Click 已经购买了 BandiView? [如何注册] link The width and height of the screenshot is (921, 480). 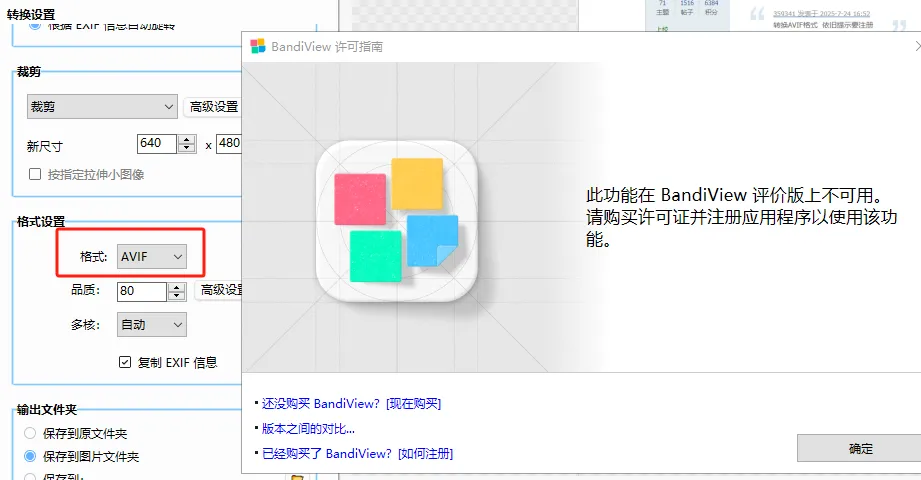(x=357, y=454)
